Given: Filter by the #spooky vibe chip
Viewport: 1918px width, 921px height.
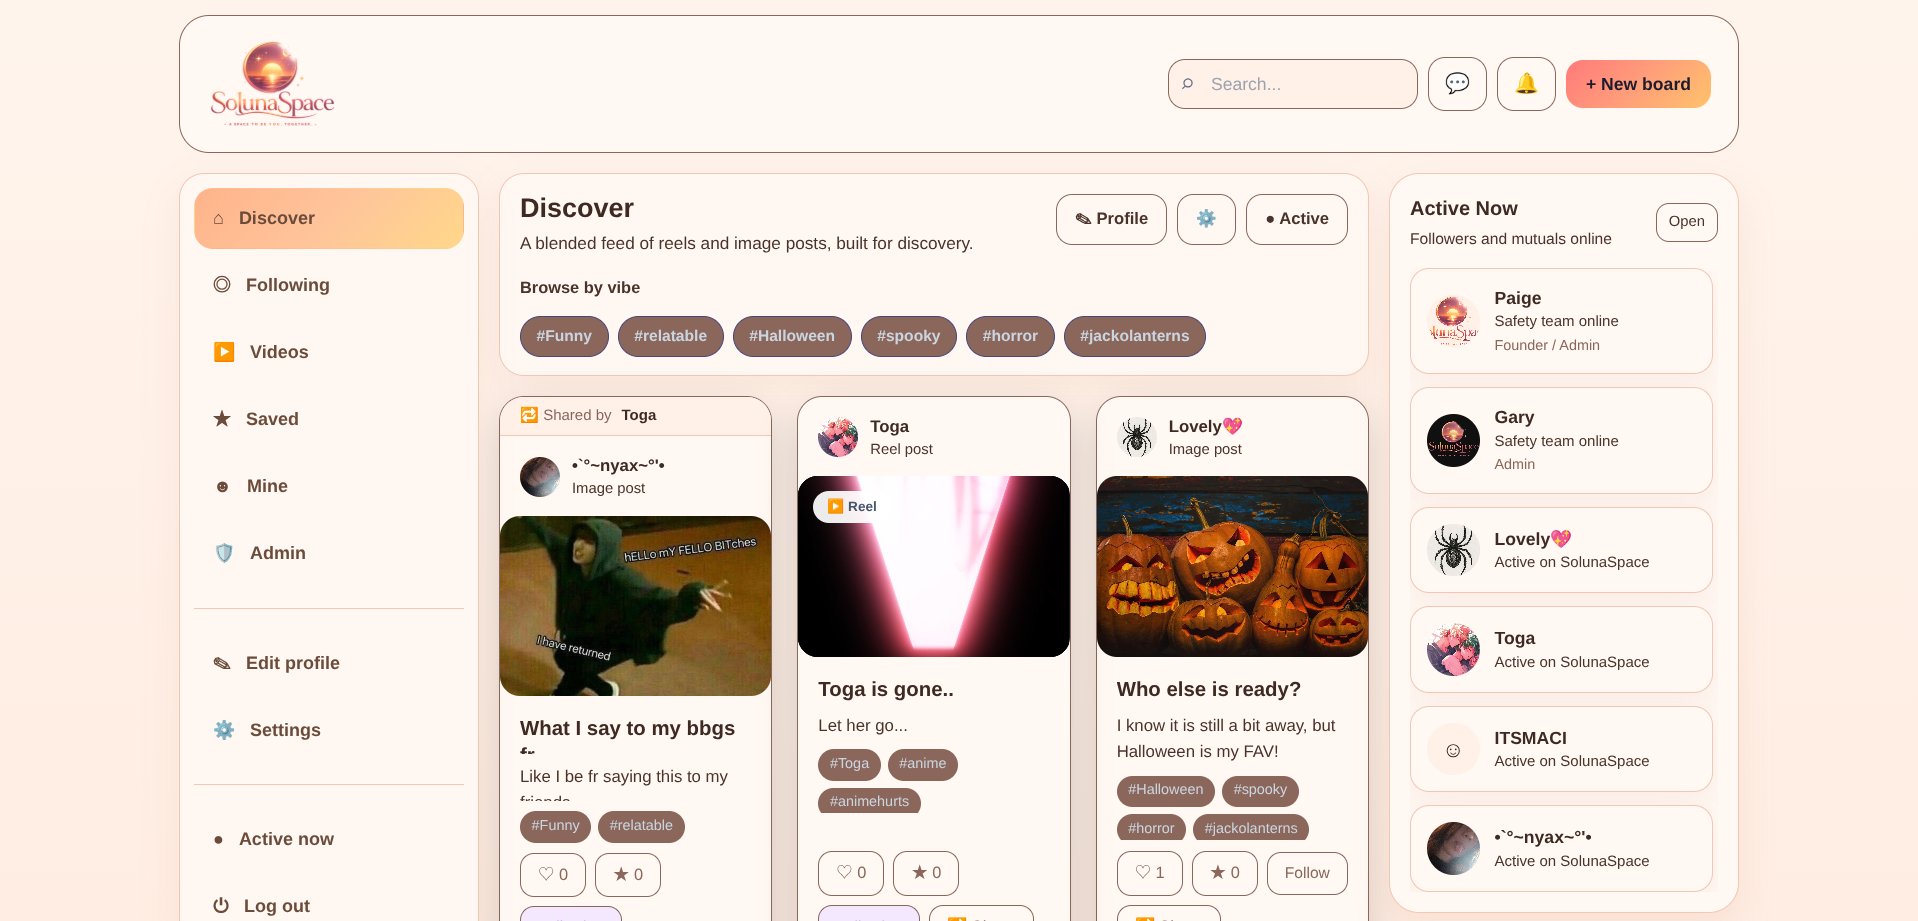Looking at the screenshot, I should click(x=909, y=336).
